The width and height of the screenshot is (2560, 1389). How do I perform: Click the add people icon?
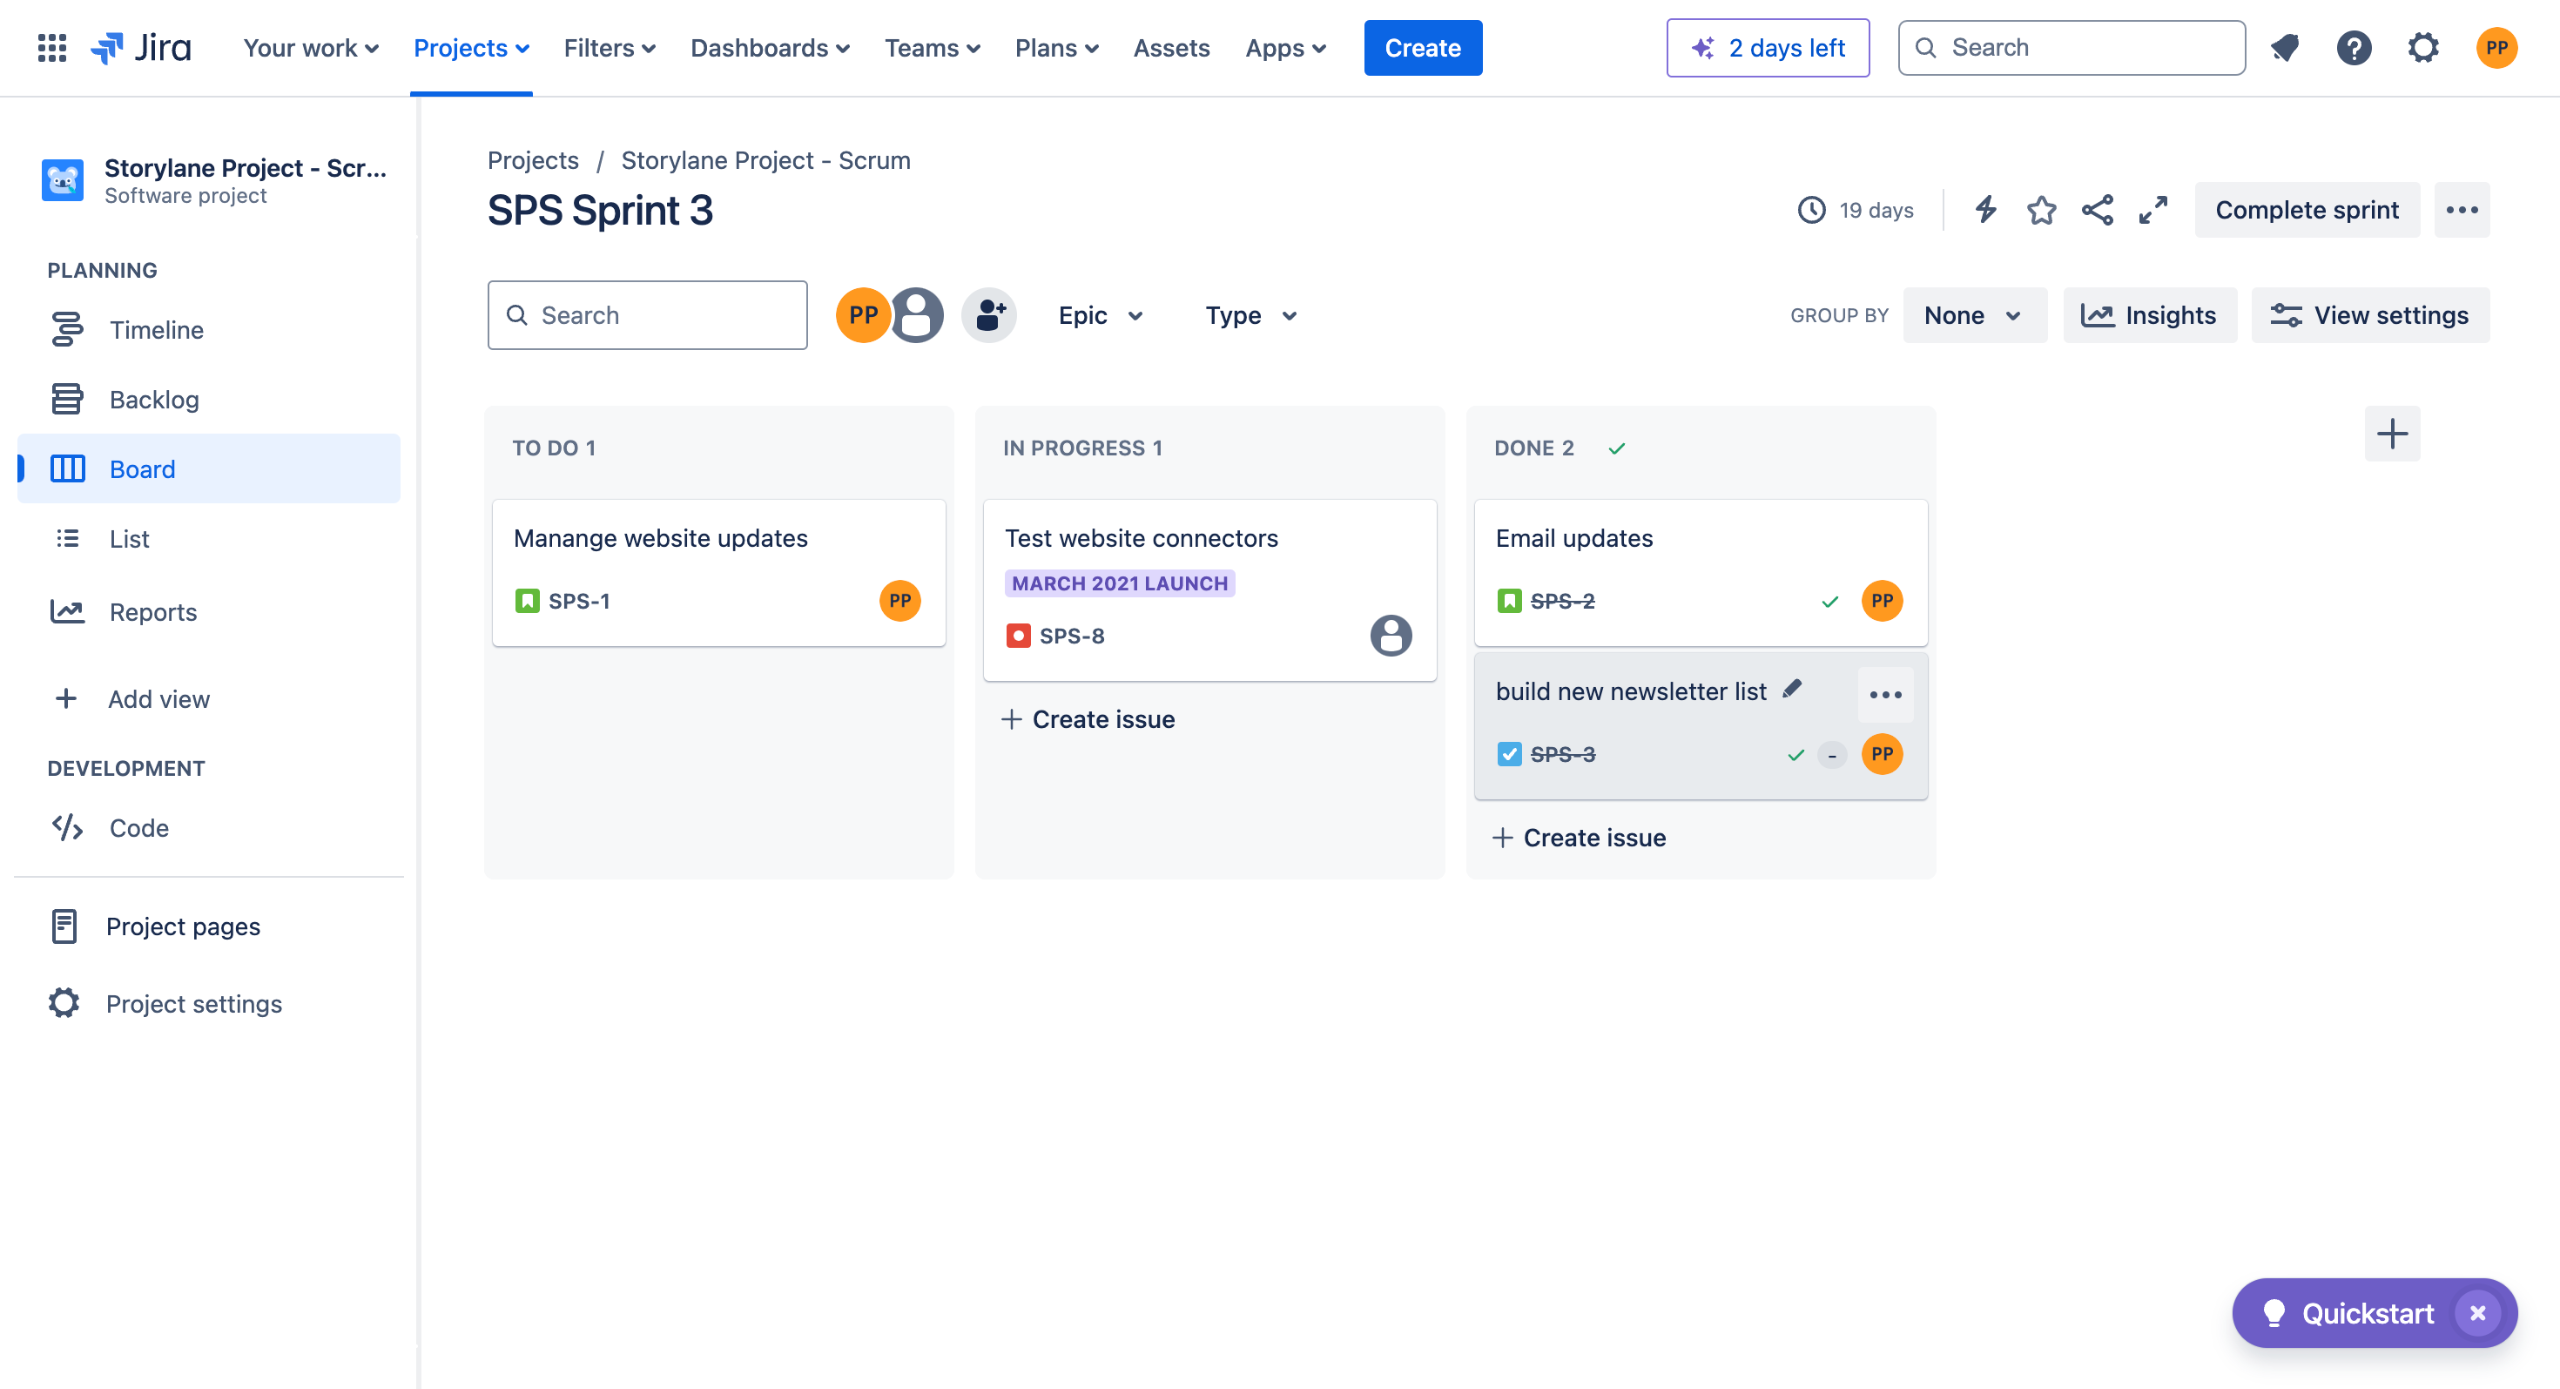coord(989,315)
